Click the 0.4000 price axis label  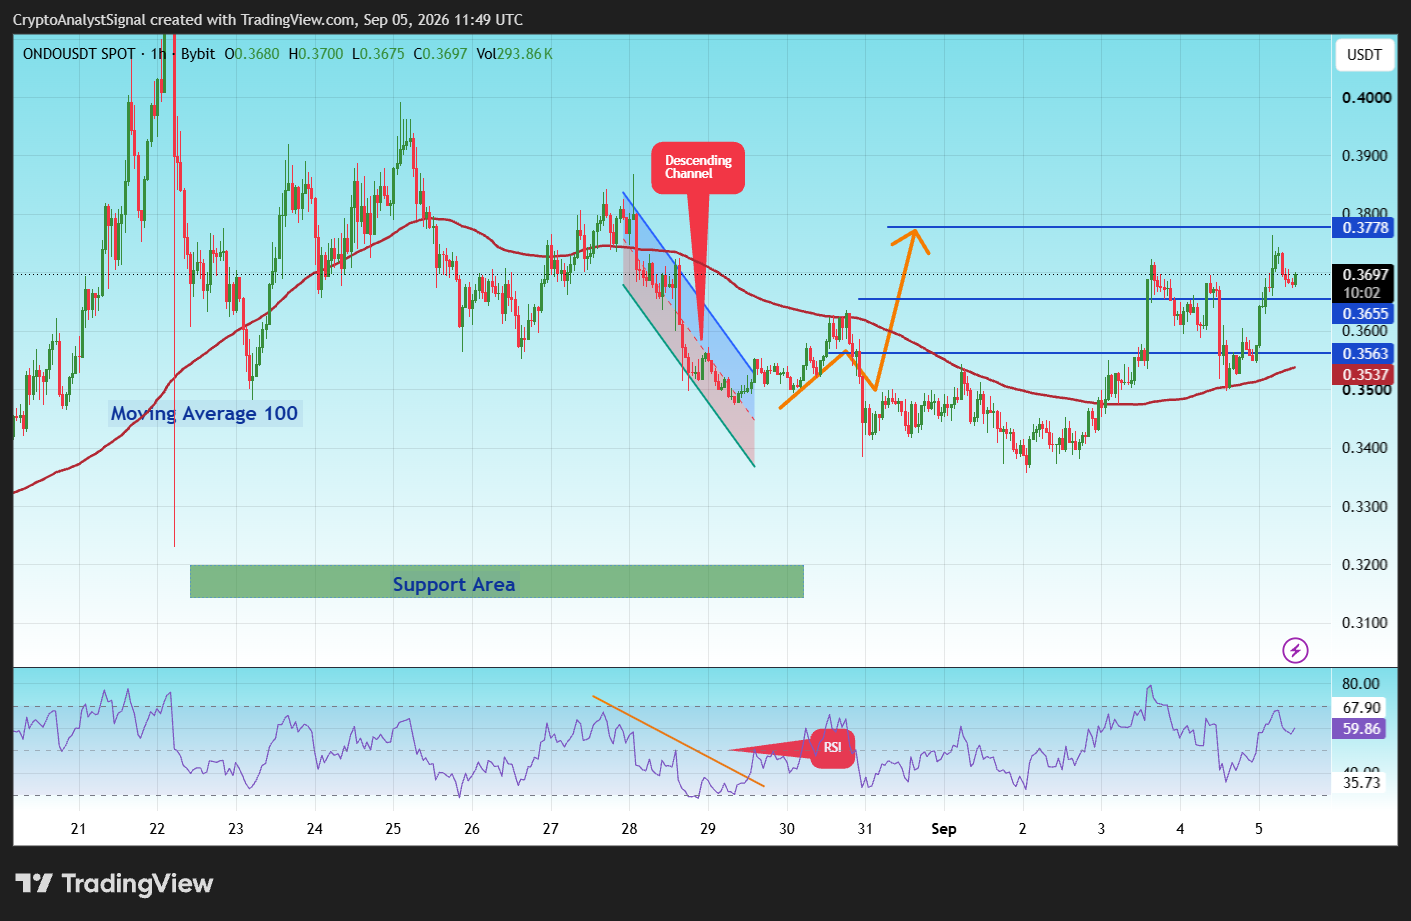(1366, 98)
